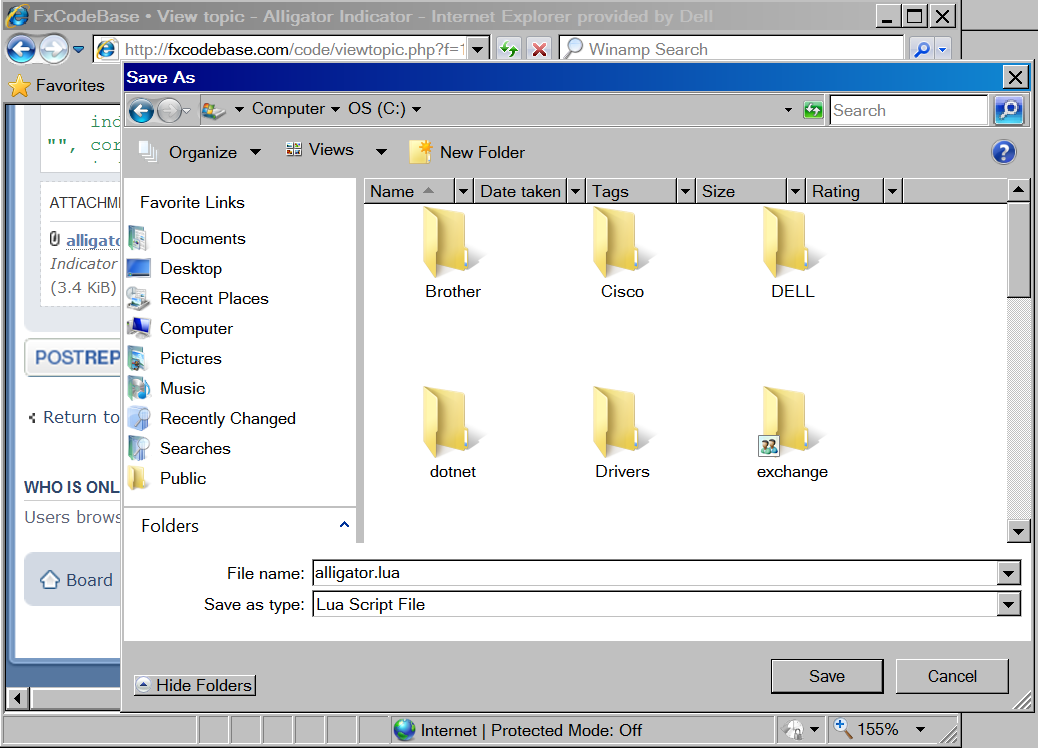Screen dimensions: 1038x748
Task: Open the Drivers folder
Action: pyautogui.click(x=622, y=433)
